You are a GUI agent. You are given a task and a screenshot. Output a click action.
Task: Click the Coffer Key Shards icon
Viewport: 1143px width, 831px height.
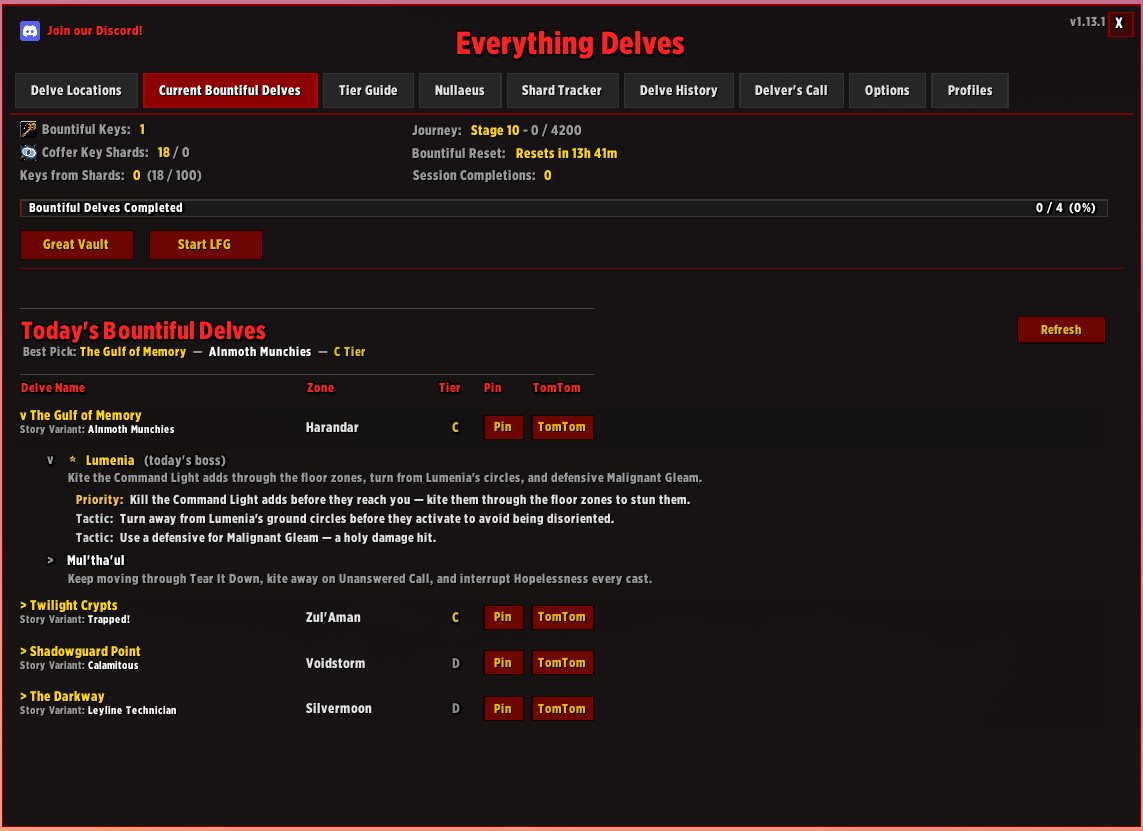[28, 152]
